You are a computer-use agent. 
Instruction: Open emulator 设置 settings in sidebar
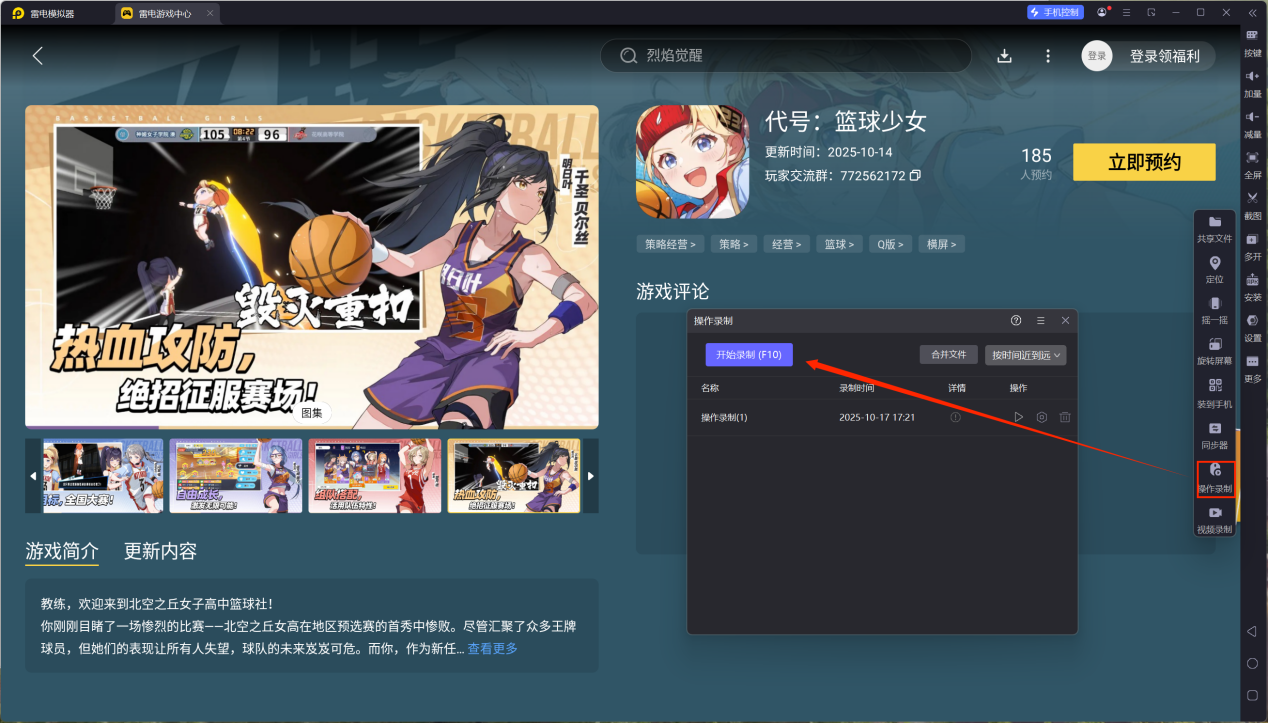1252,321
